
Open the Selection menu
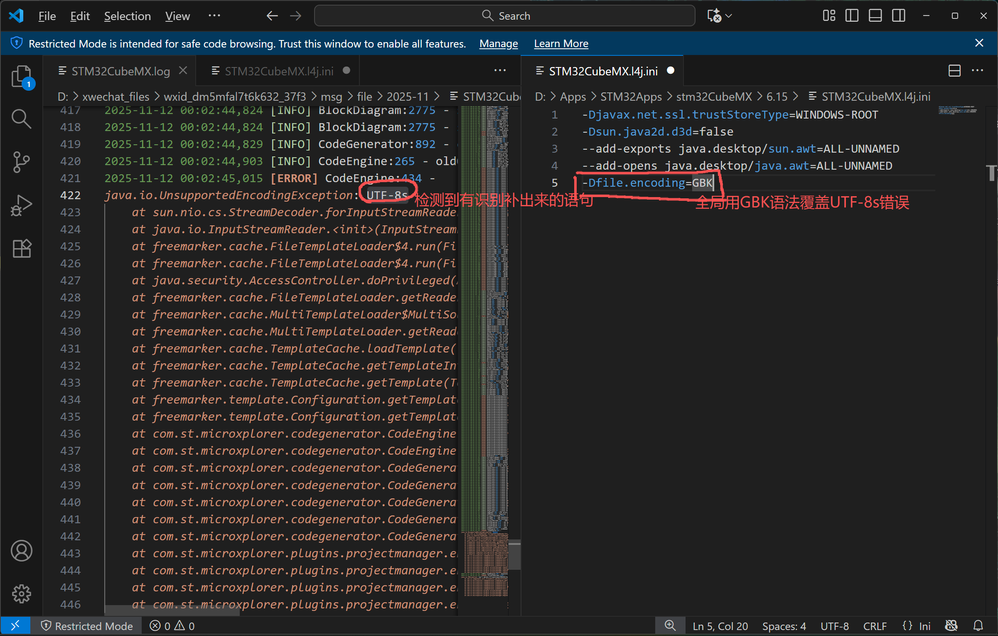[x=127, y=16]
